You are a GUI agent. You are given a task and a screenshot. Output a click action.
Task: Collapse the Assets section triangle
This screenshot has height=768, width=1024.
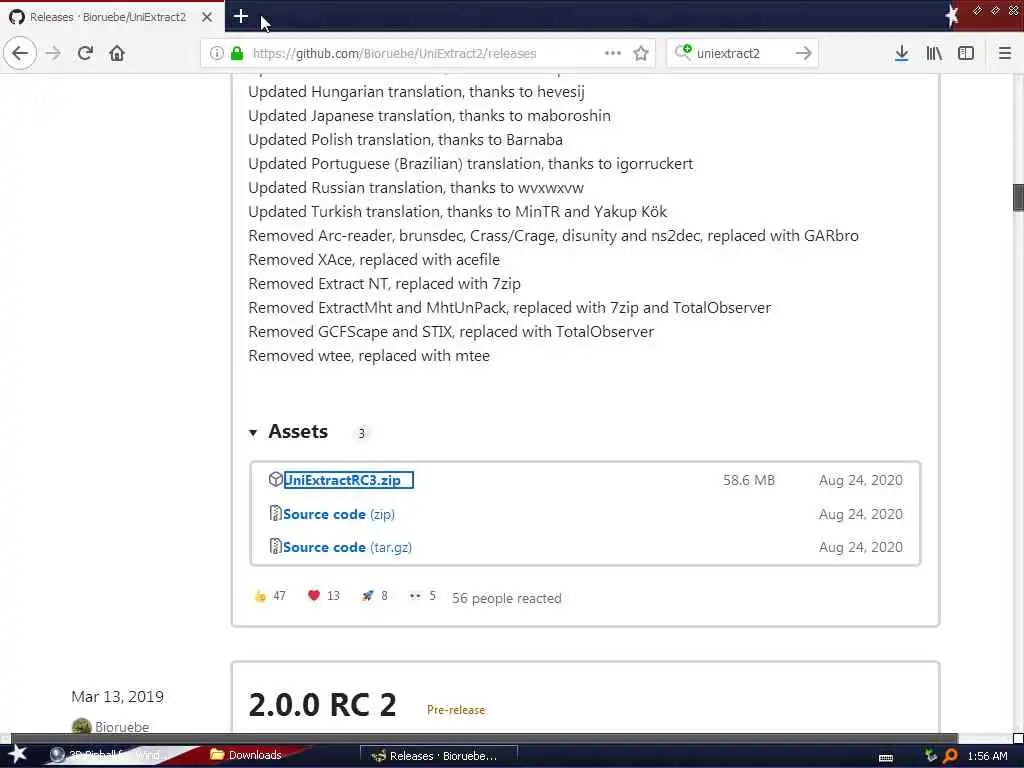[253, 432]
